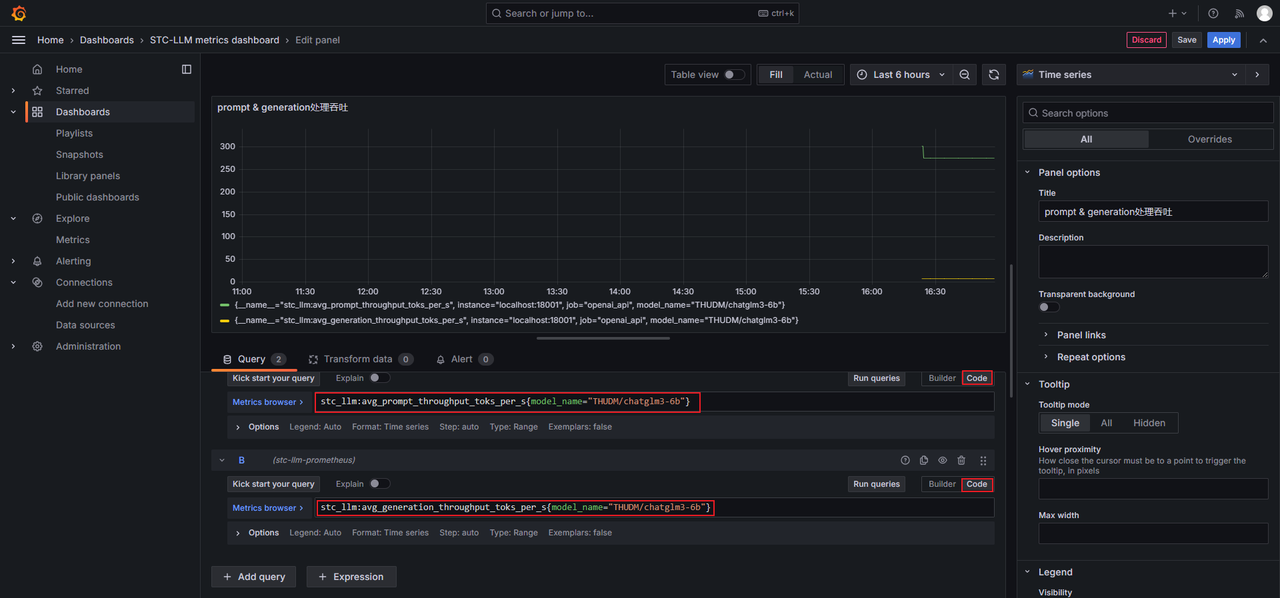Switch to the Transform data tab
The height and width of the screenshot is (598, 1280).
click(x=357, y=359)
